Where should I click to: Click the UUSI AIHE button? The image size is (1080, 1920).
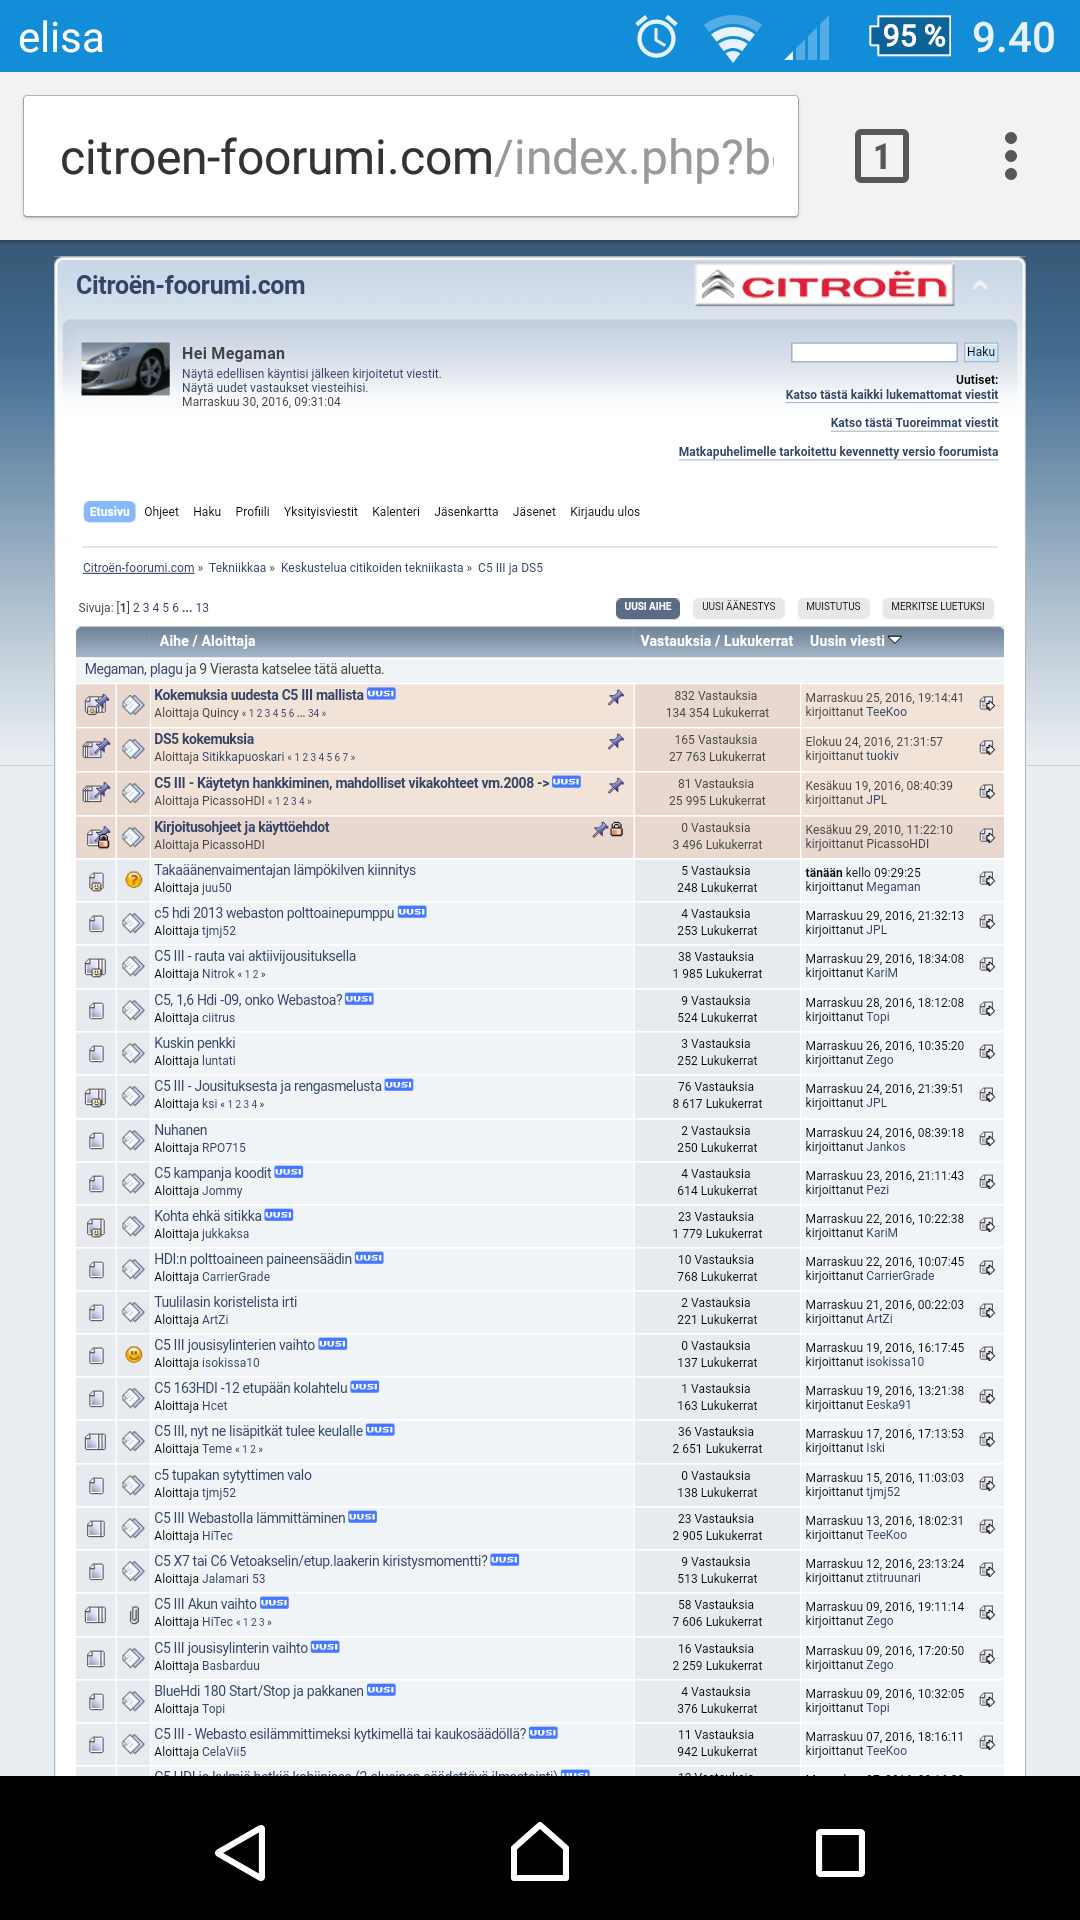tap(648, 607)
